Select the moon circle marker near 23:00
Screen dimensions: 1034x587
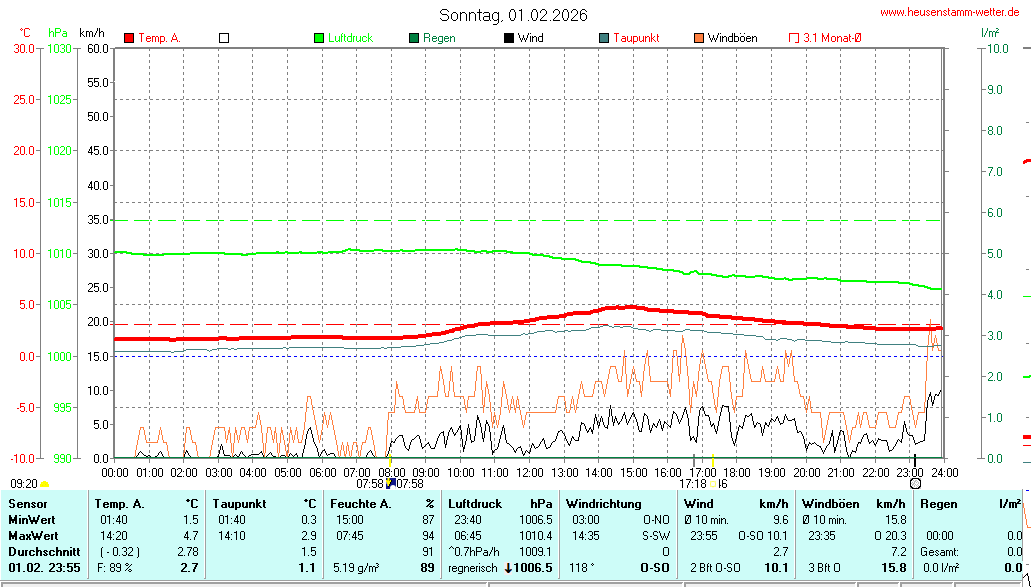(x=915, y=483)
